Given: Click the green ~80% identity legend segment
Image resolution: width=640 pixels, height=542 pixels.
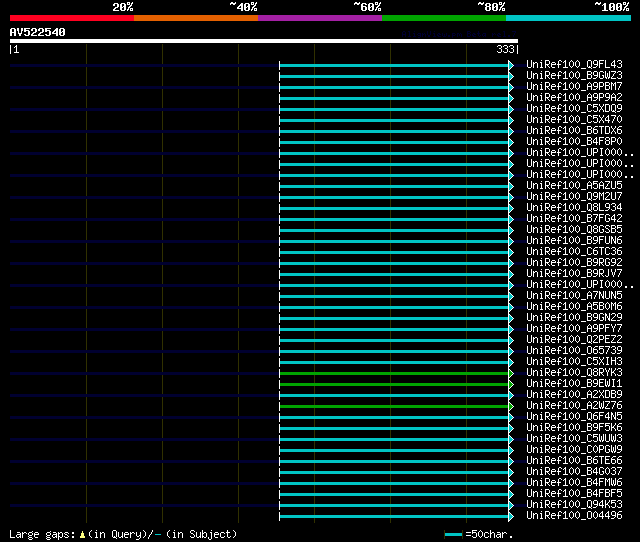Looking at the screenshot, I should 444,18.
